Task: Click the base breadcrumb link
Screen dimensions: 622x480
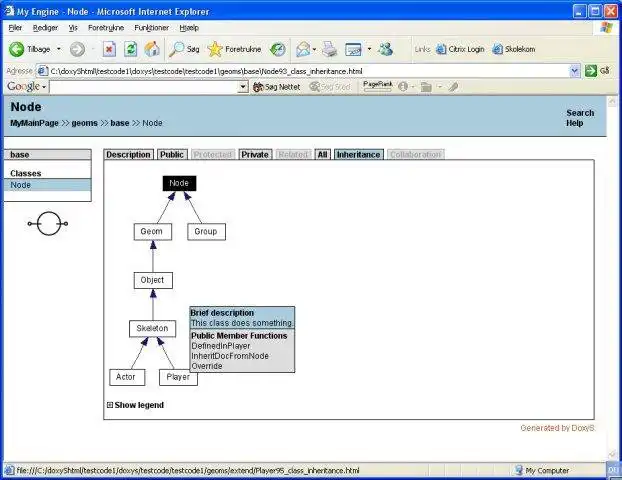Action: point(120,123)
